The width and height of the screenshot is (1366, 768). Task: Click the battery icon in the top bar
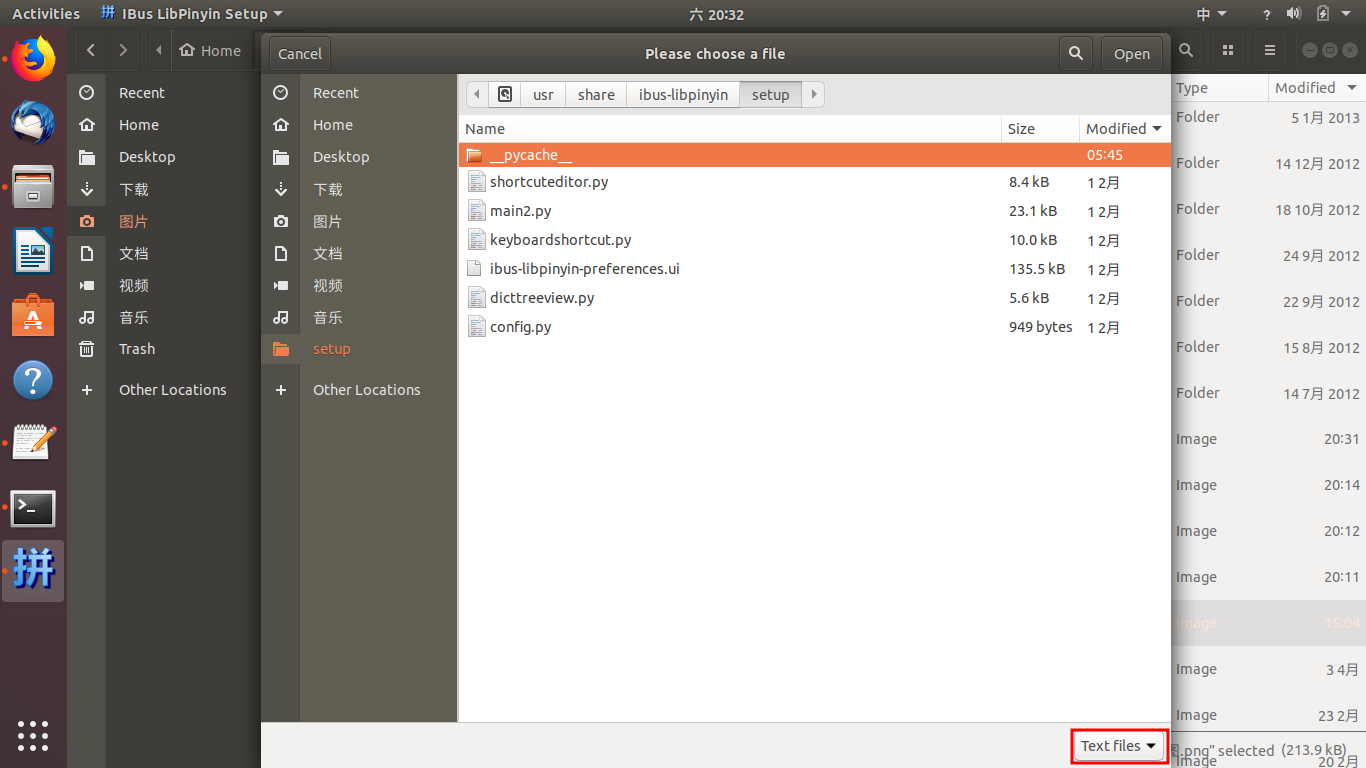(1323, 14)
